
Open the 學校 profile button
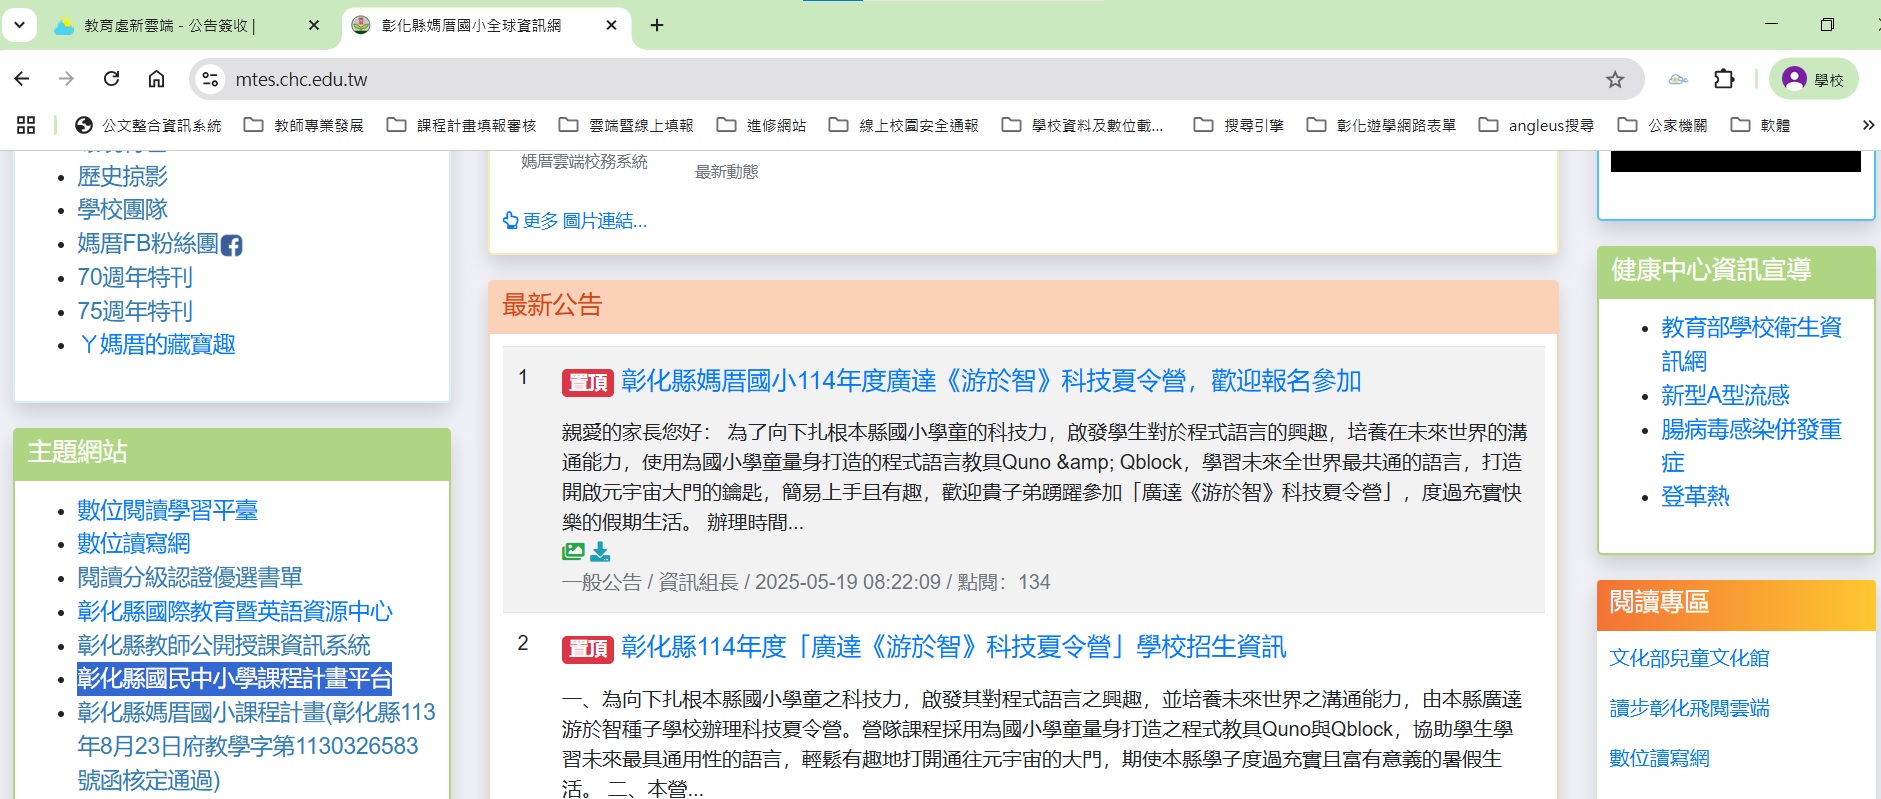point(1814,80)
